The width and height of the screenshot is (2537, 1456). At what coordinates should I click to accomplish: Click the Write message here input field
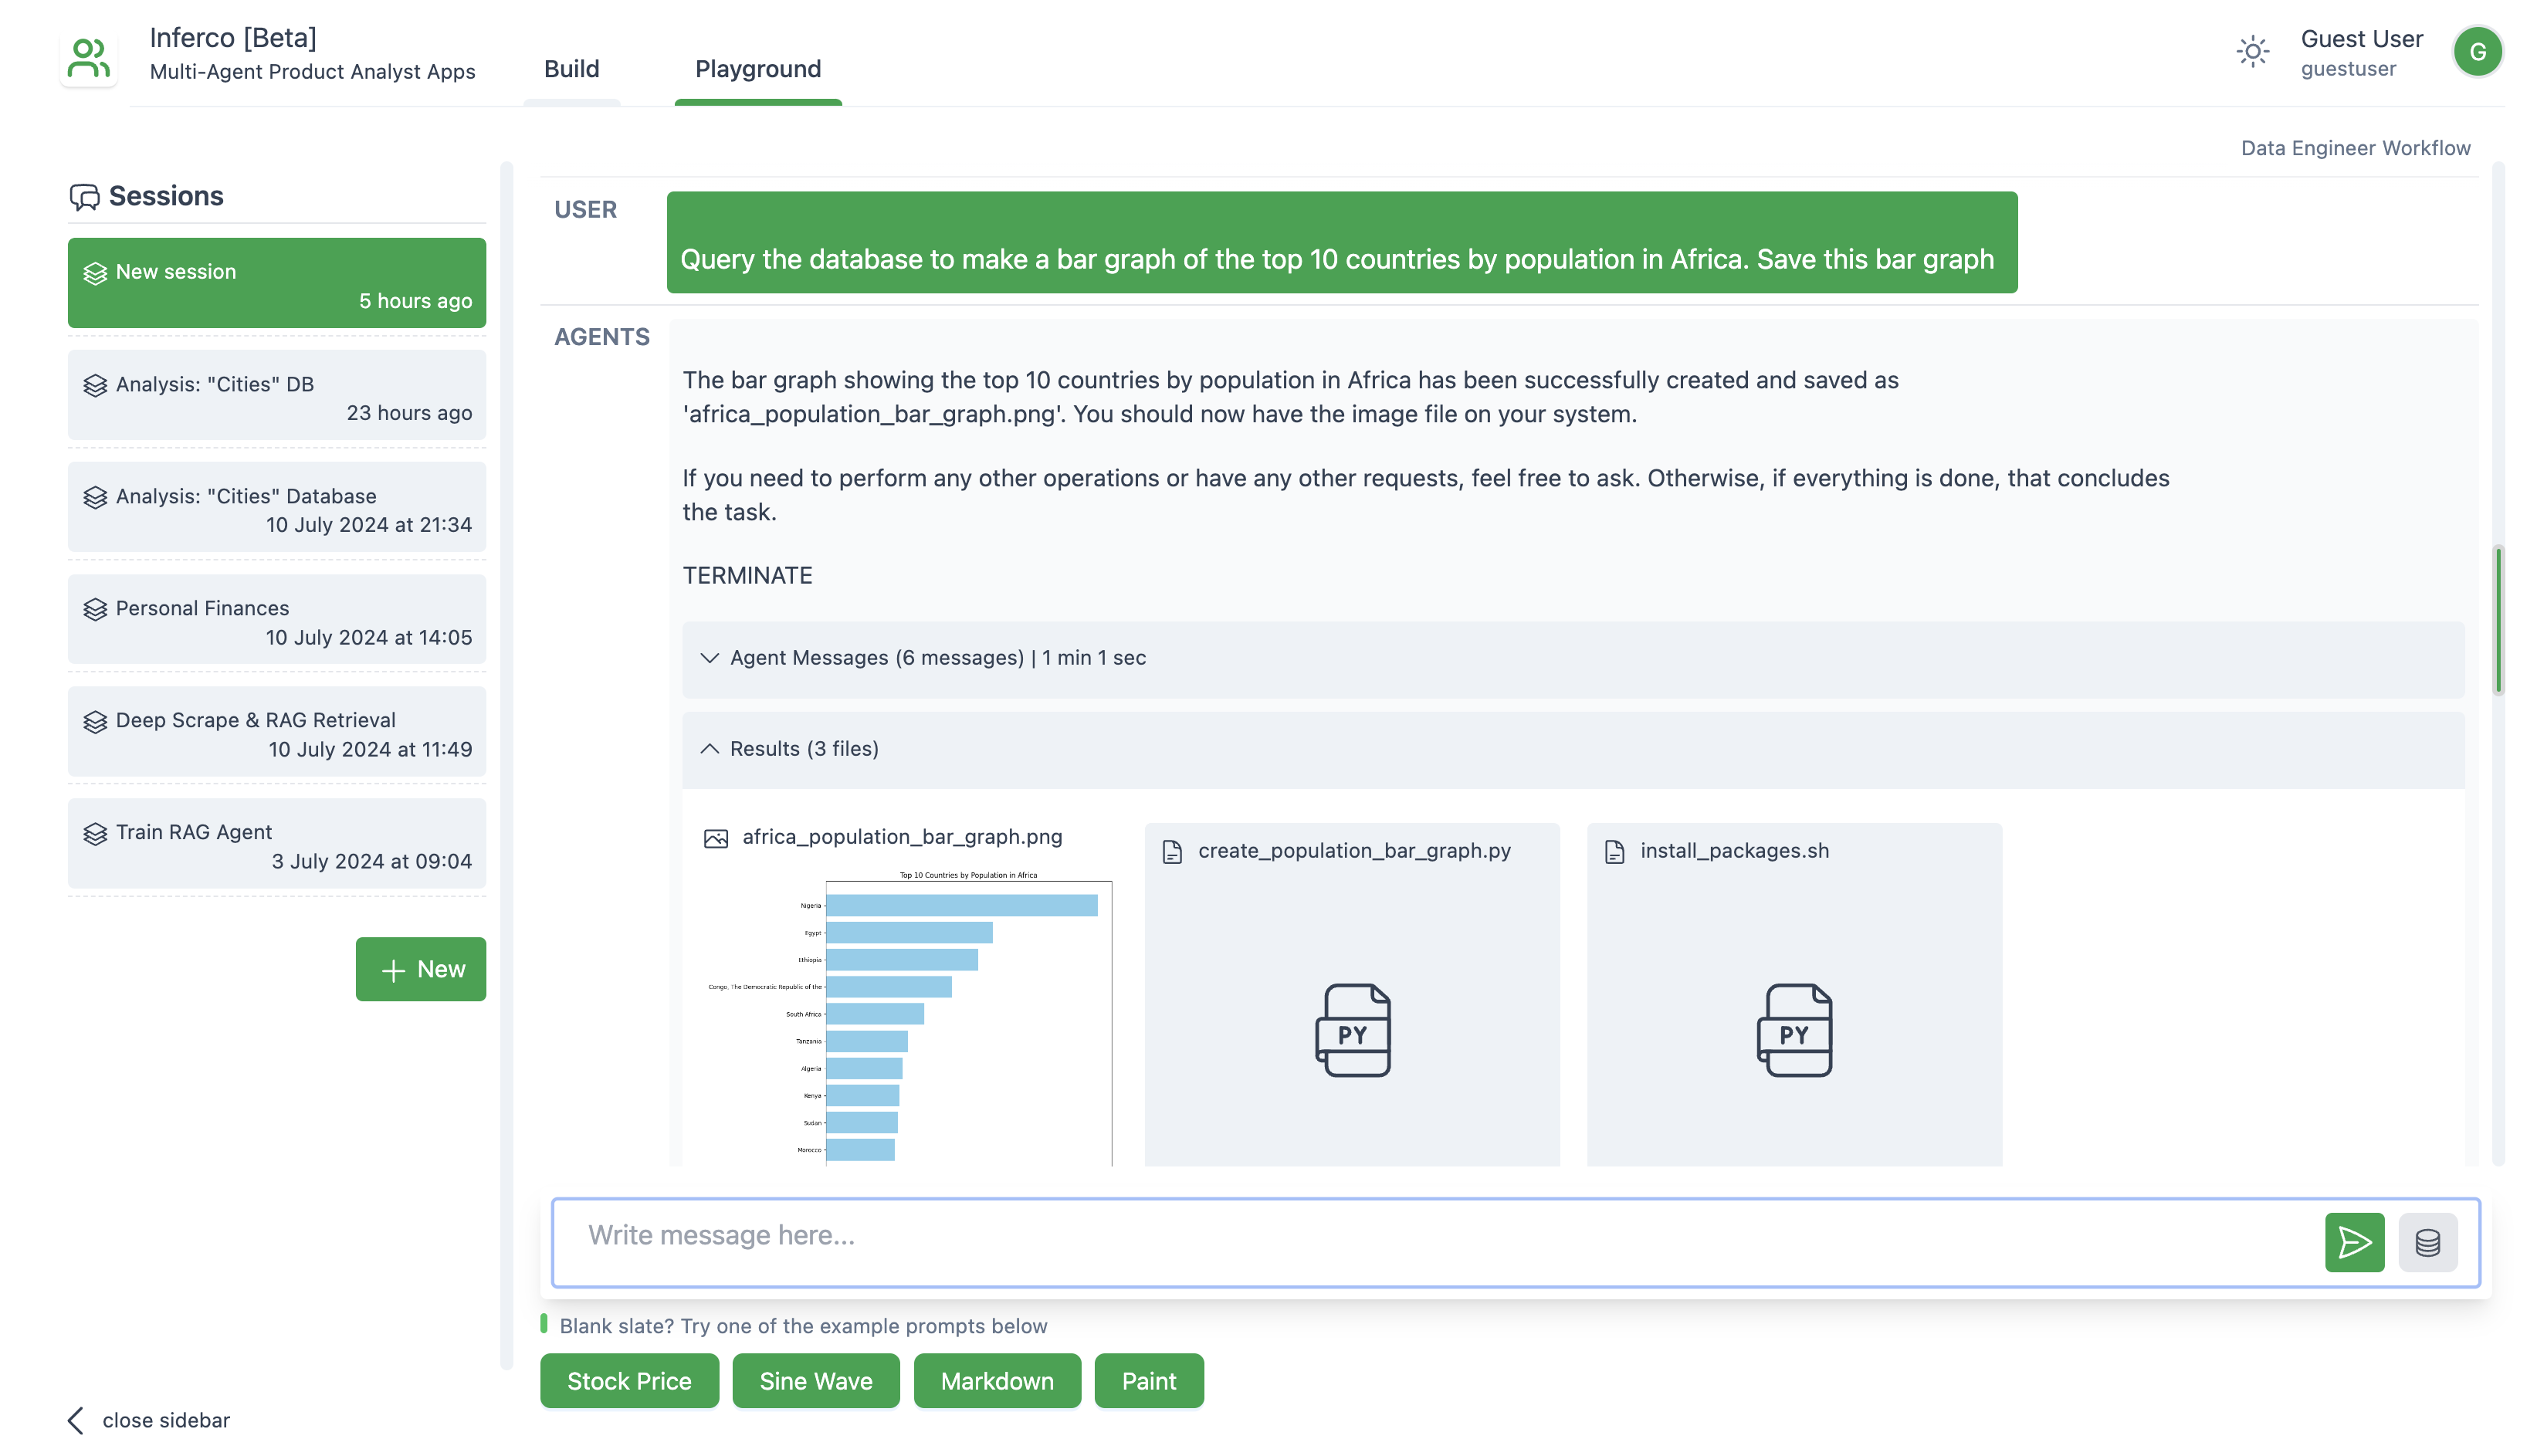click(1430, 1236)
